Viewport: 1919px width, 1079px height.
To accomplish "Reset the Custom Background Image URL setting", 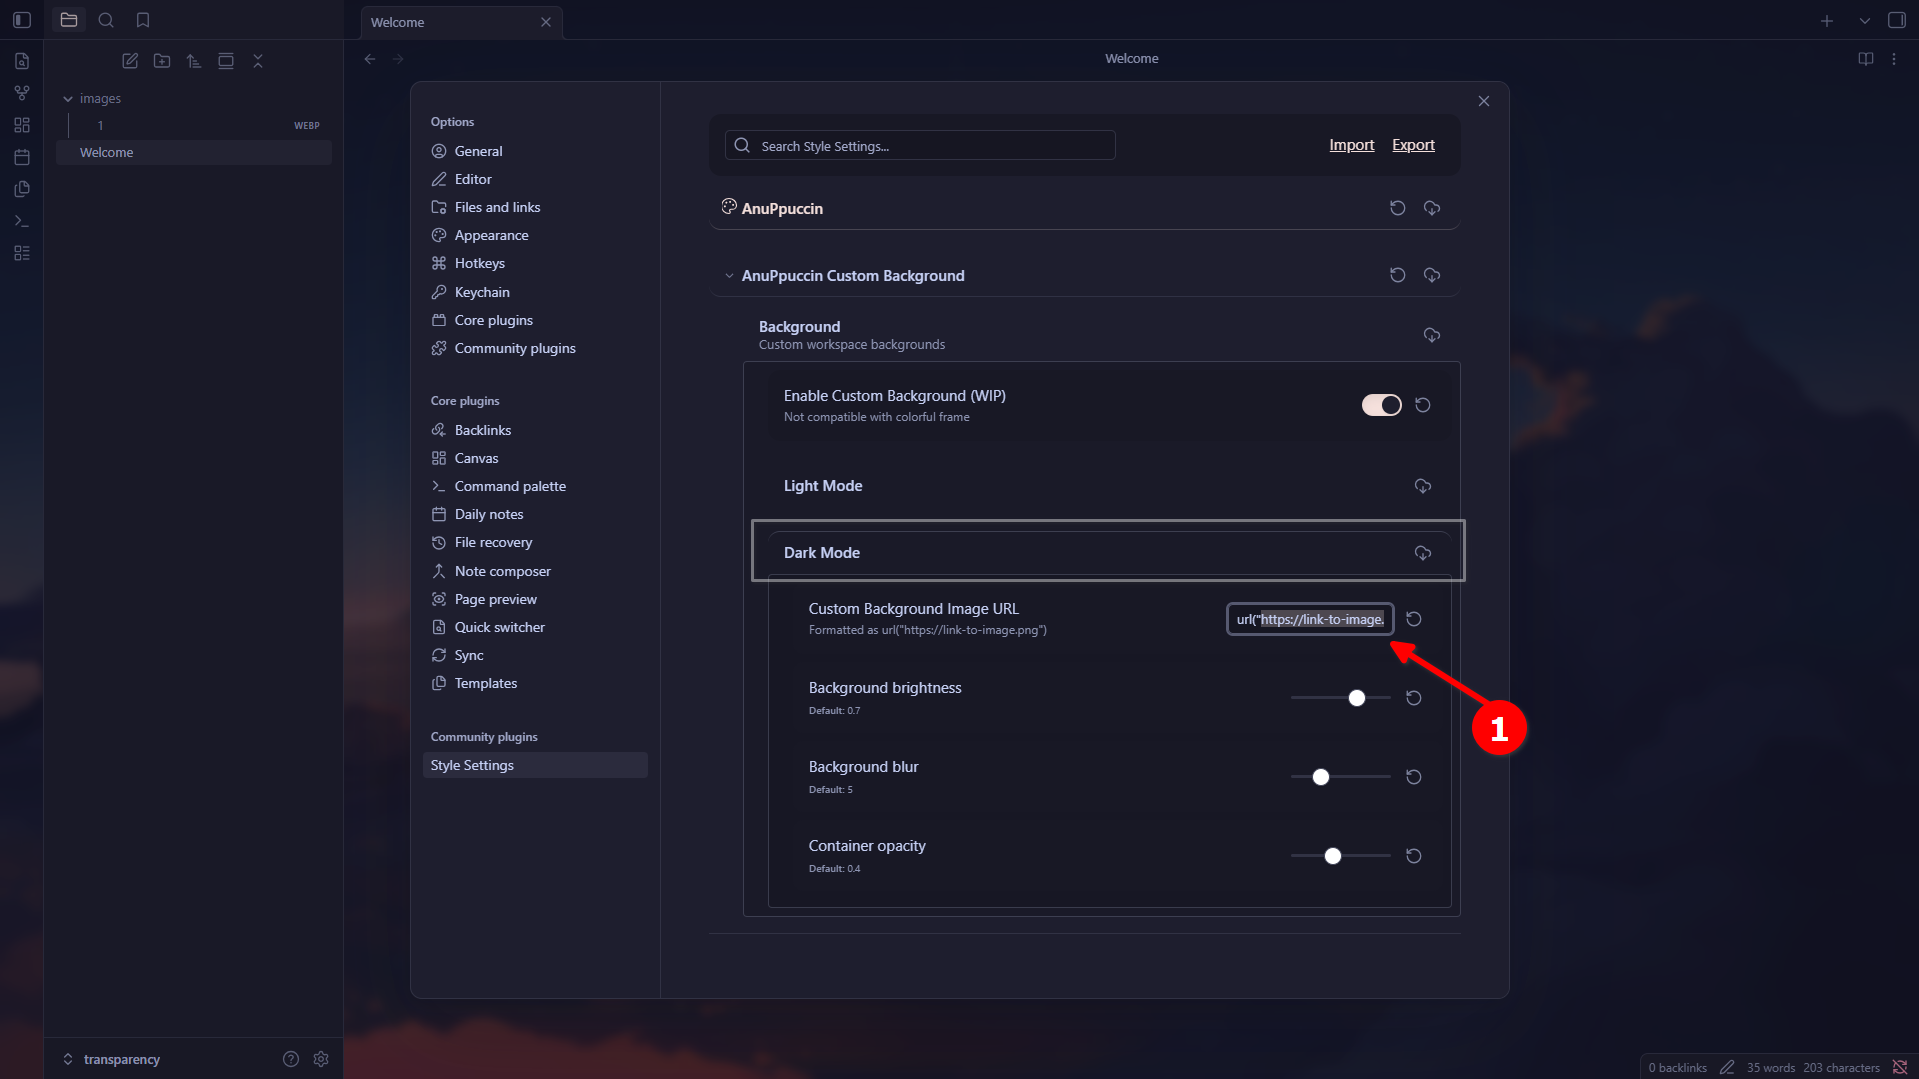I will (x=1413, y=619).
